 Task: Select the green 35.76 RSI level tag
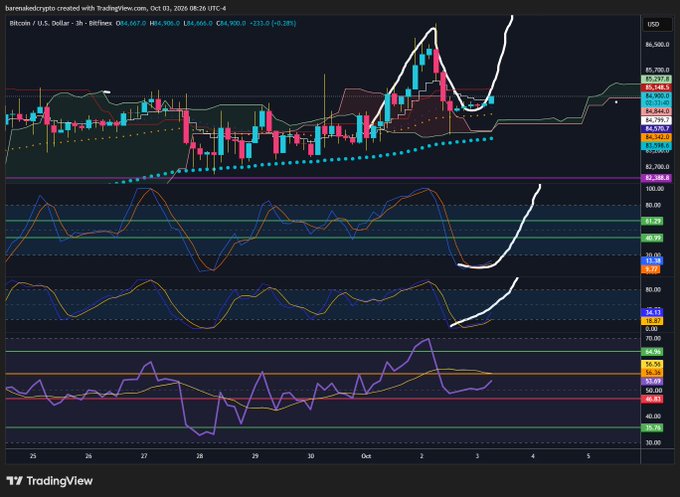(652, 428)
